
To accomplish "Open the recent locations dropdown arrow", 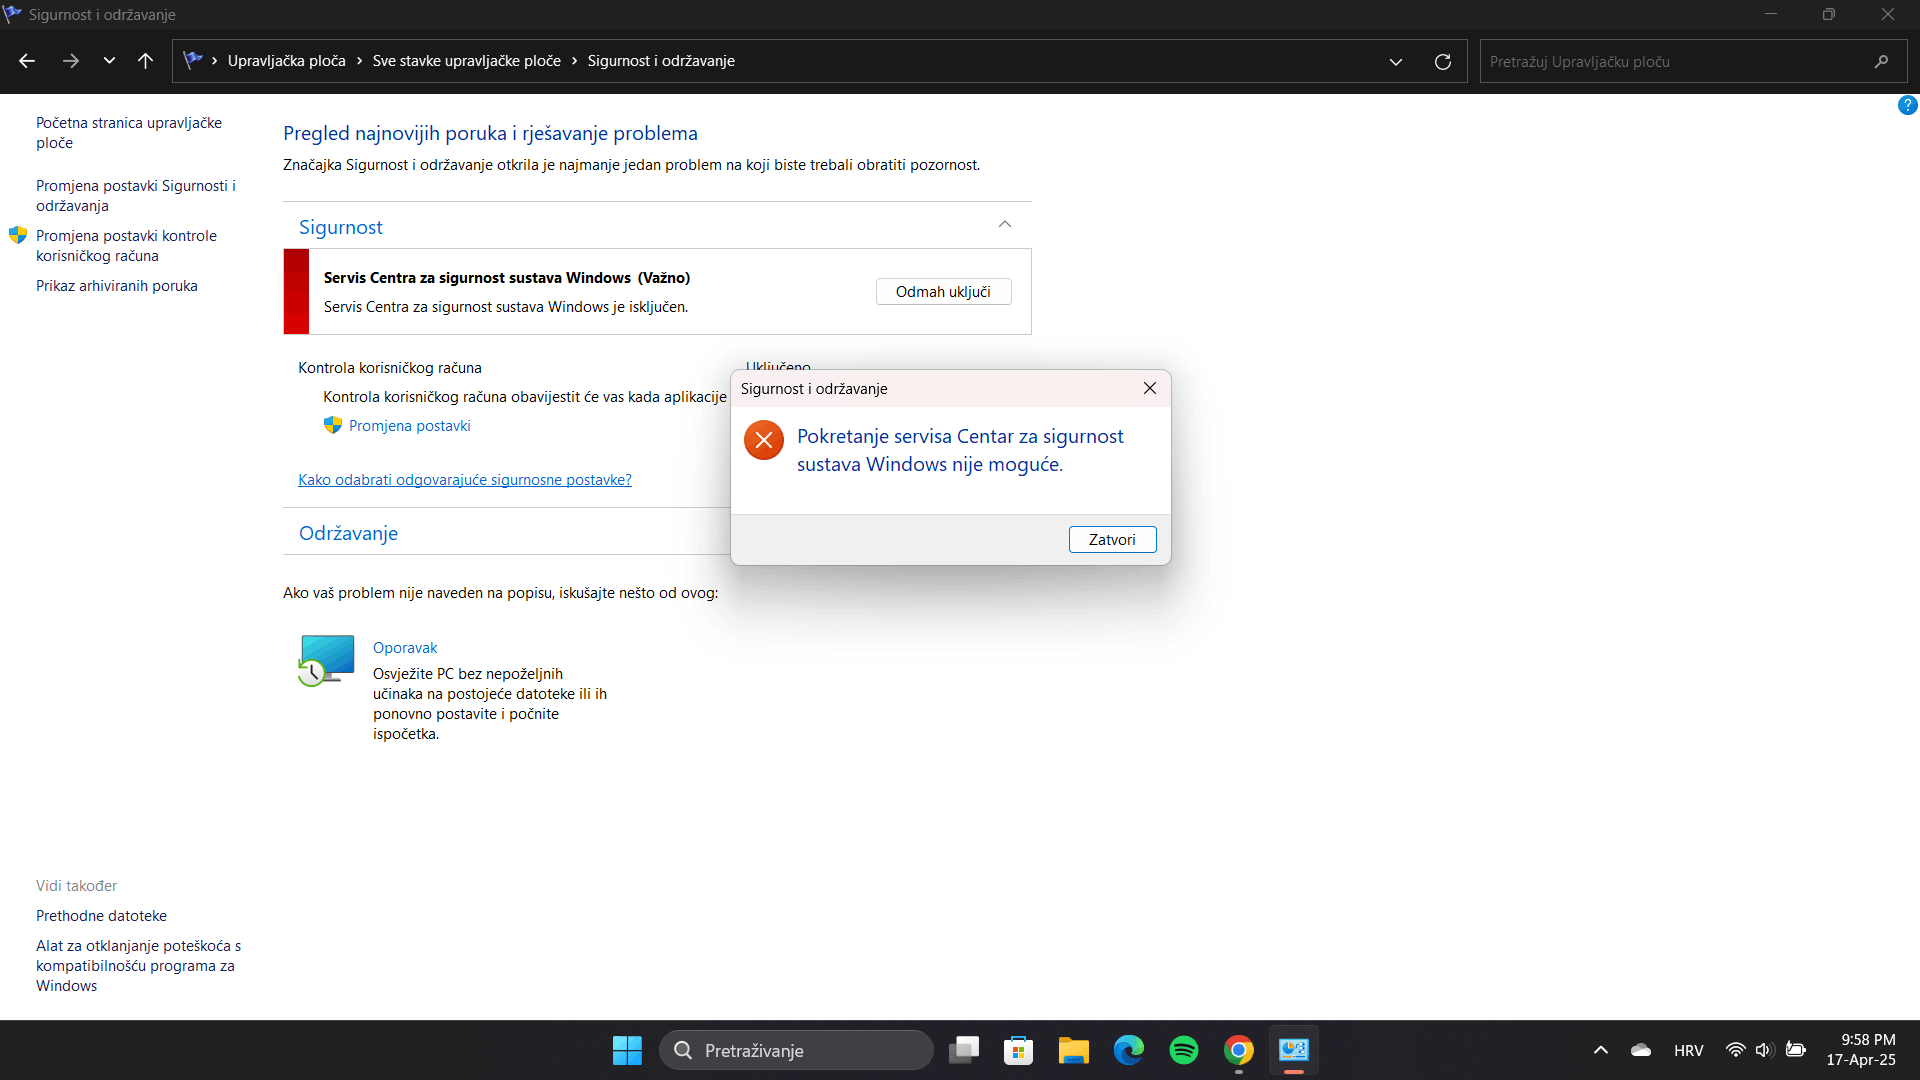I will pyautogui.click(x=109, y=61).
